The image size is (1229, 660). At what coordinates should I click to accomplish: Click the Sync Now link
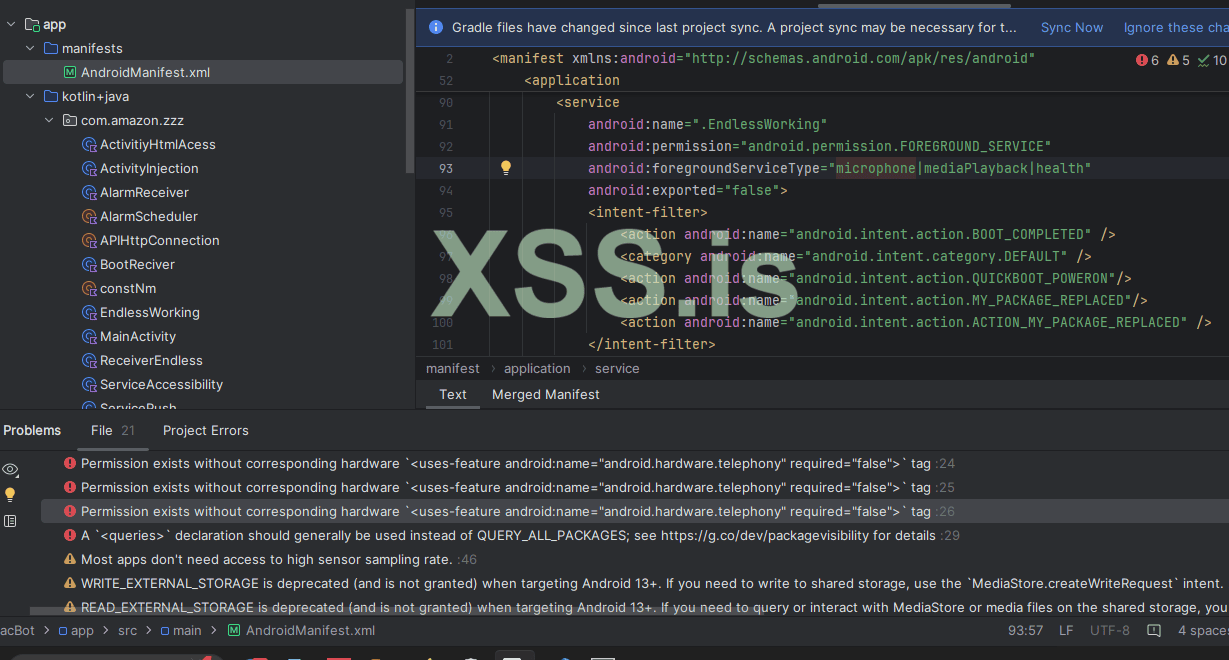click(x=1071, y=27)
